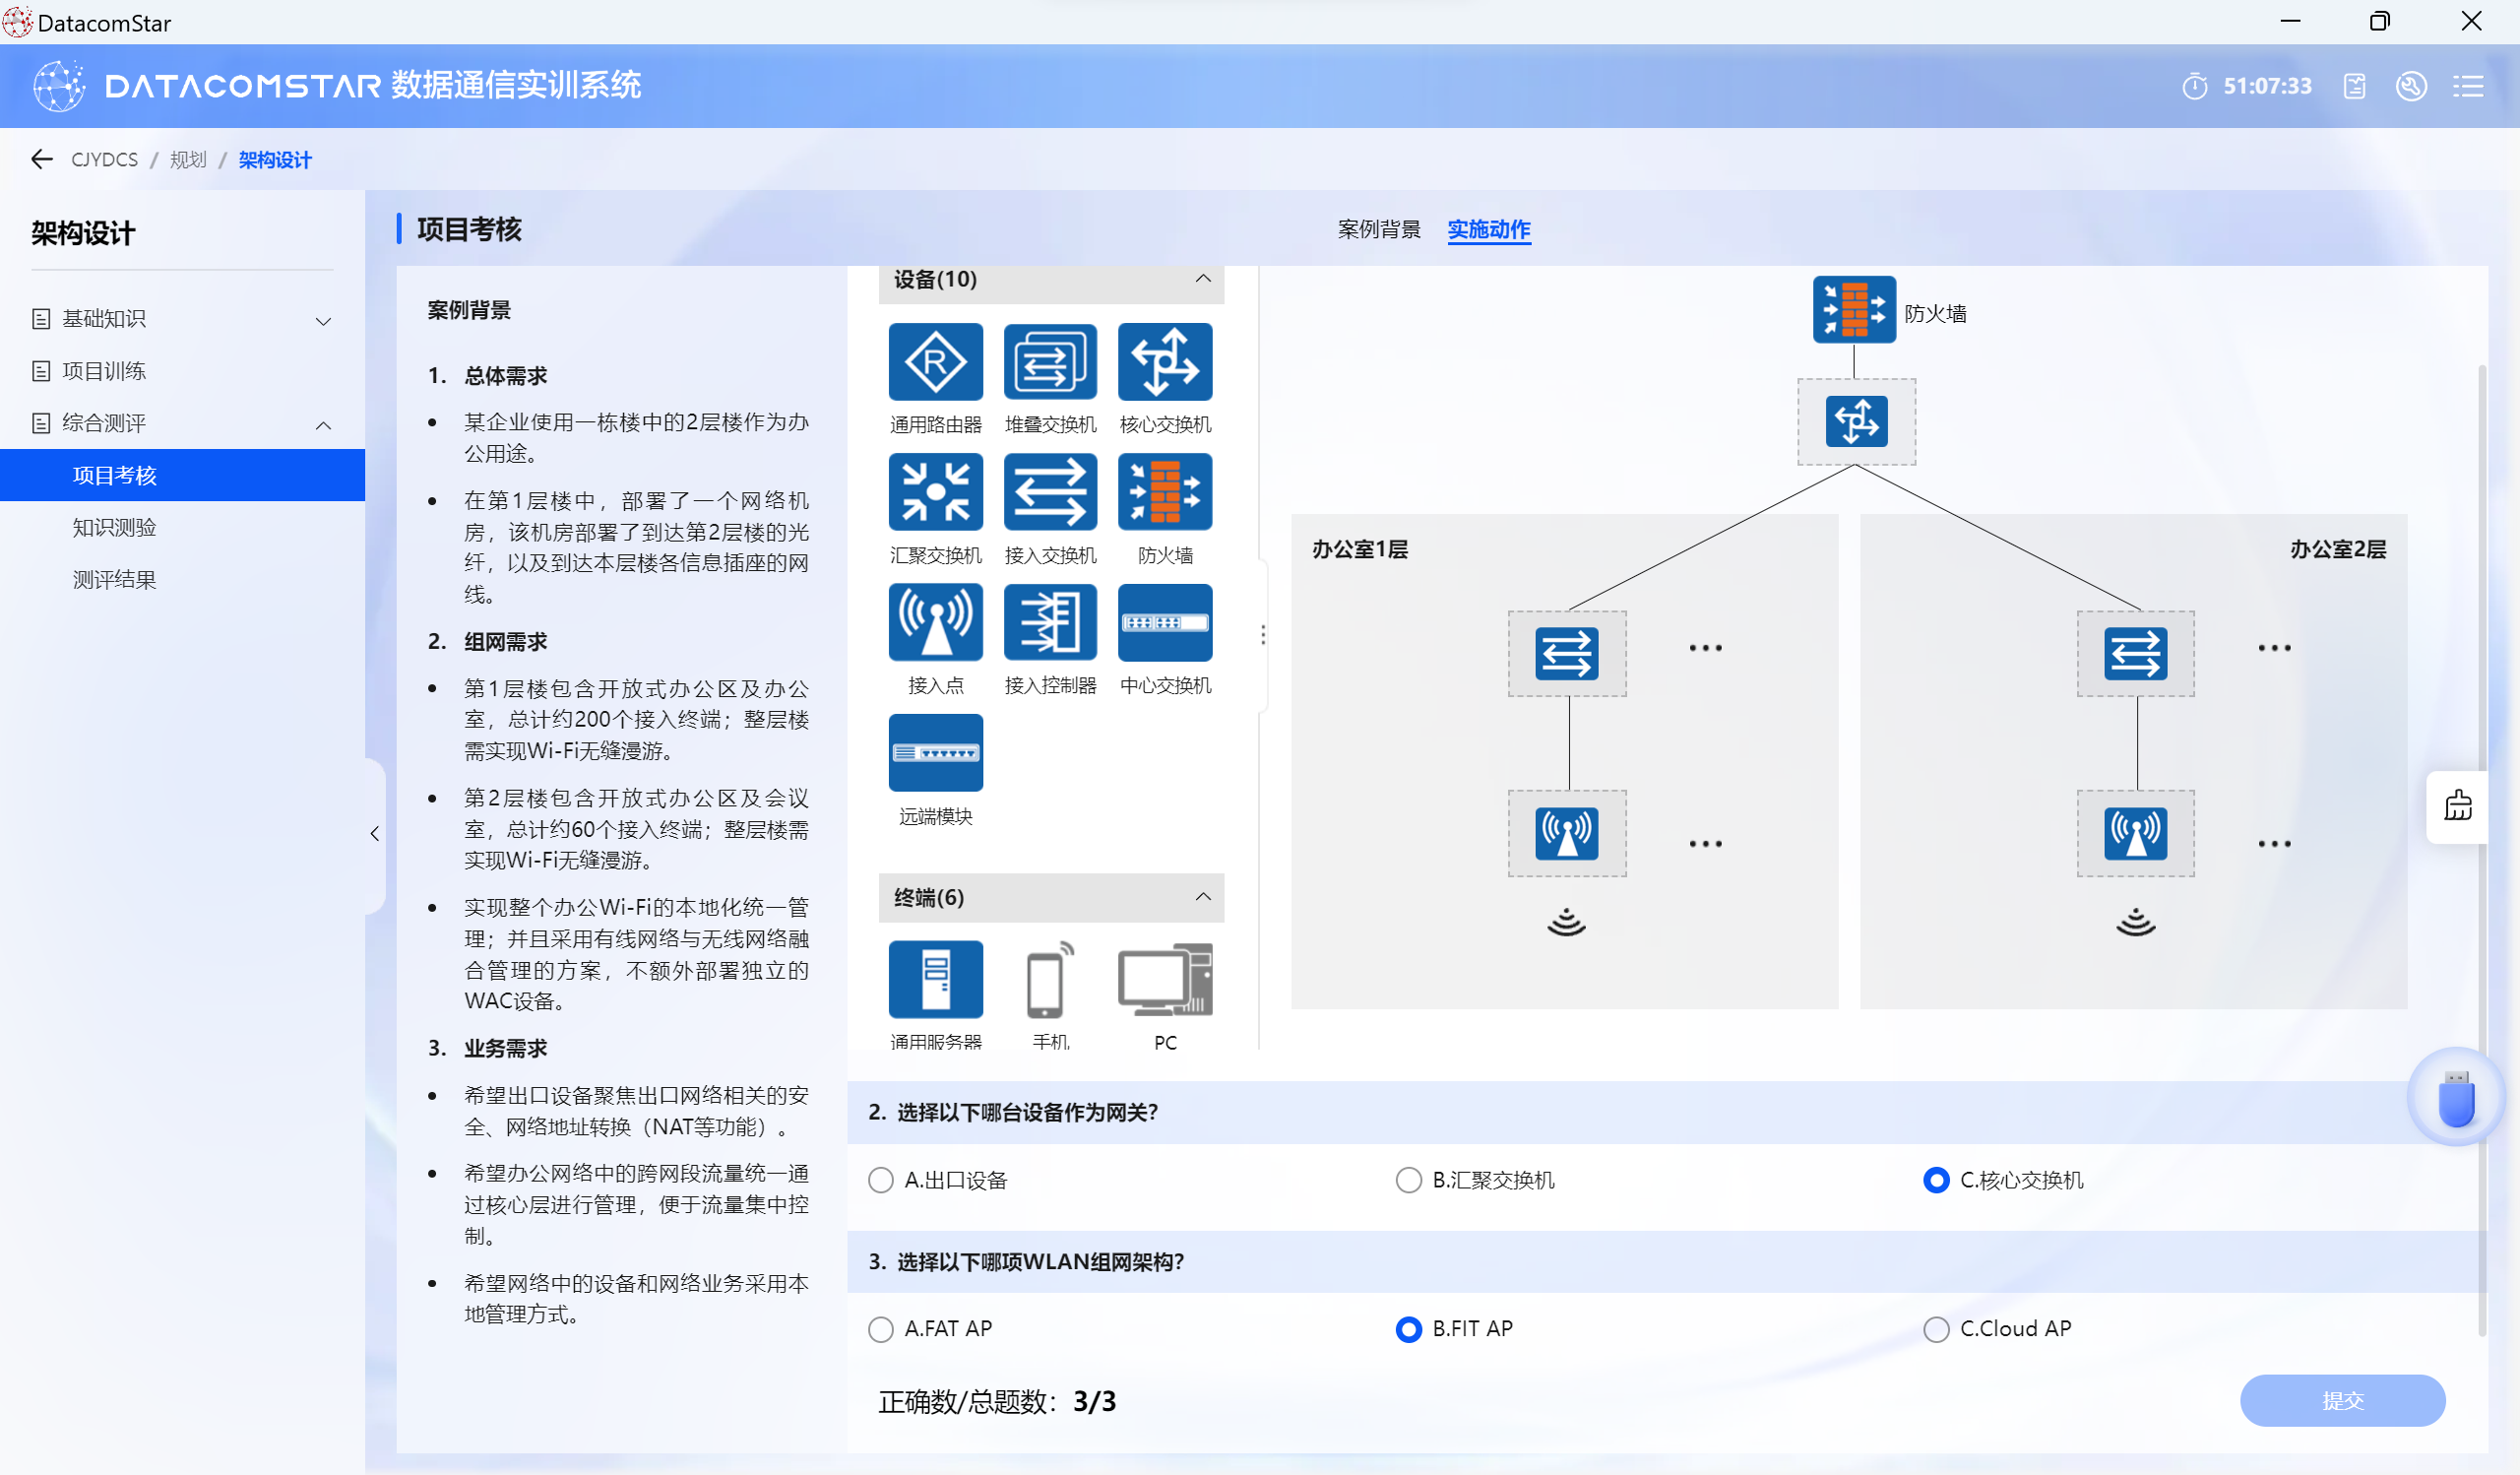
Task: Go to 规划 breadcrumb link
Action: point(187,160)
